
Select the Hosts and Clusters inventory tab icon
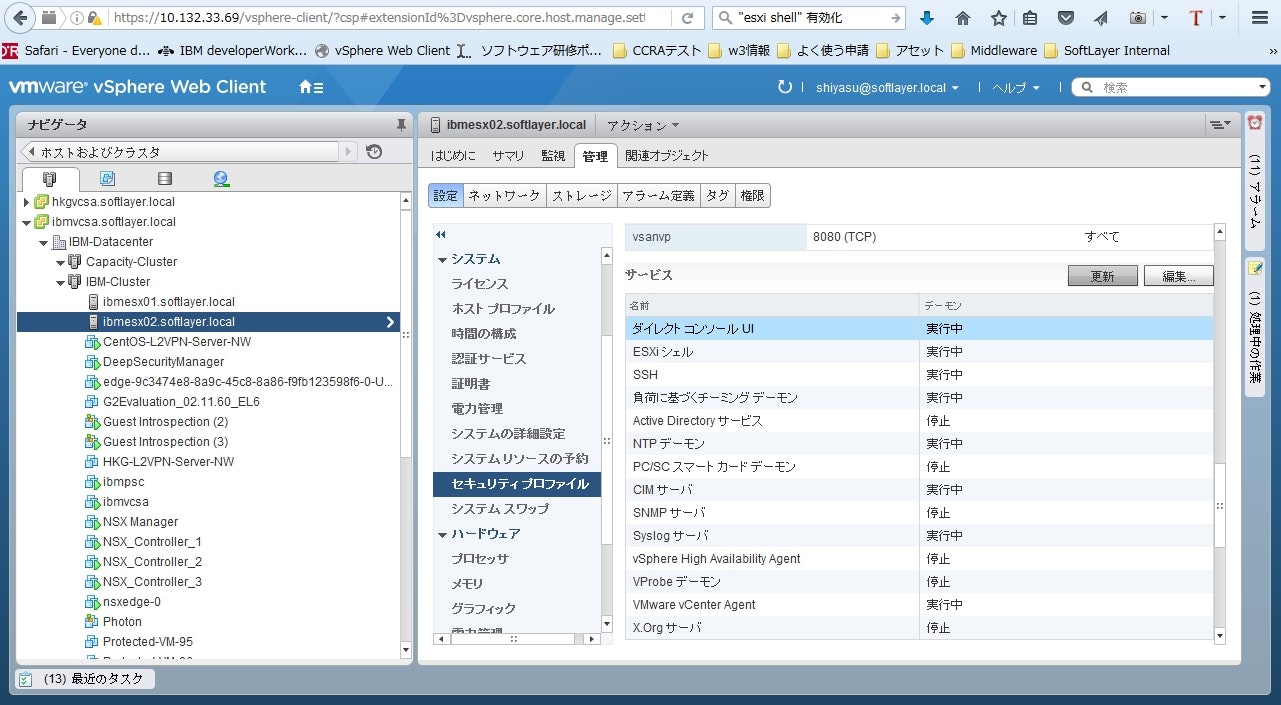click(50, 179)
